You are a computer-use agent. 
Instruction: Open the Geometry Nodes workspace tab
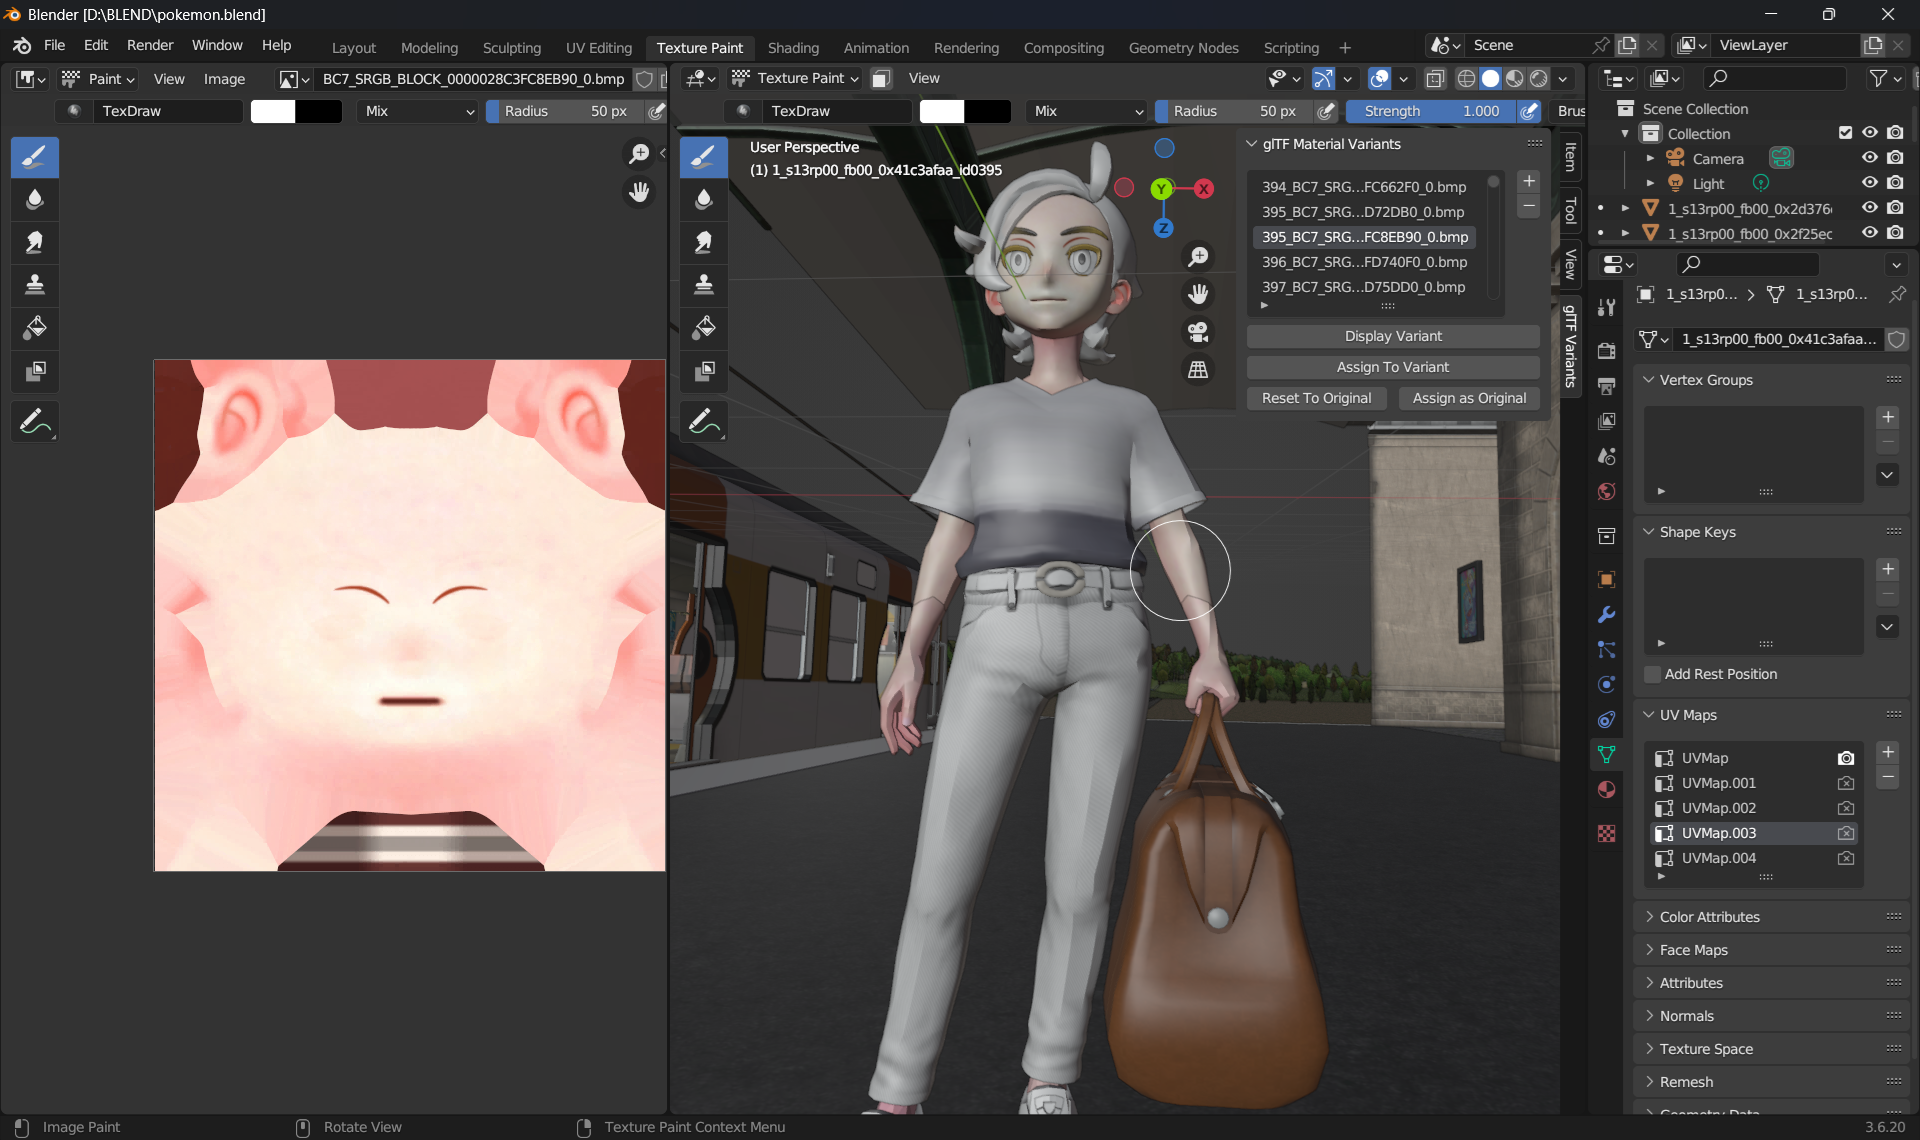pyautogui.click(x=1183, y=48)
